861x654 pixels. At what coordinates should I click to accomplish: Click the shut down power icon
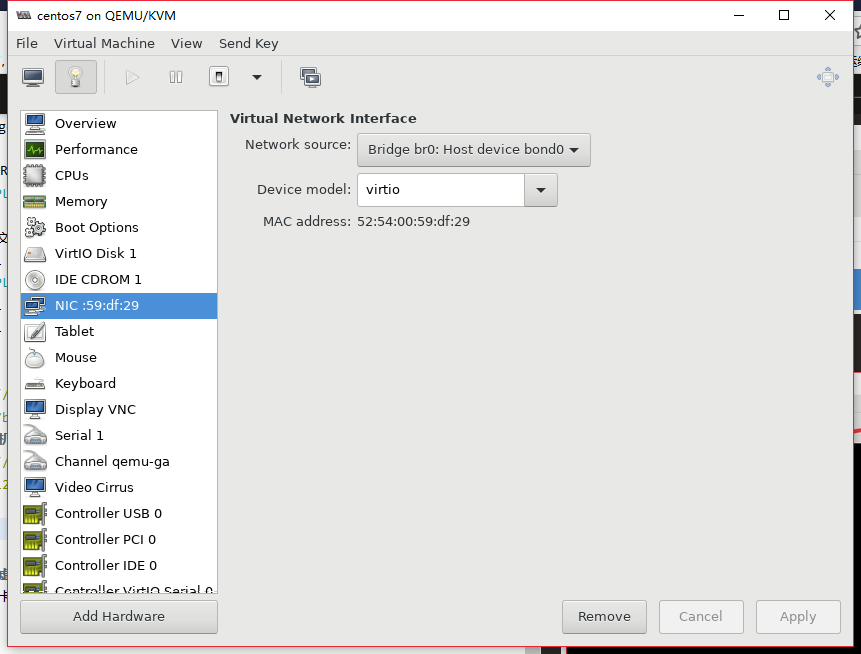(x=219, y=77)
